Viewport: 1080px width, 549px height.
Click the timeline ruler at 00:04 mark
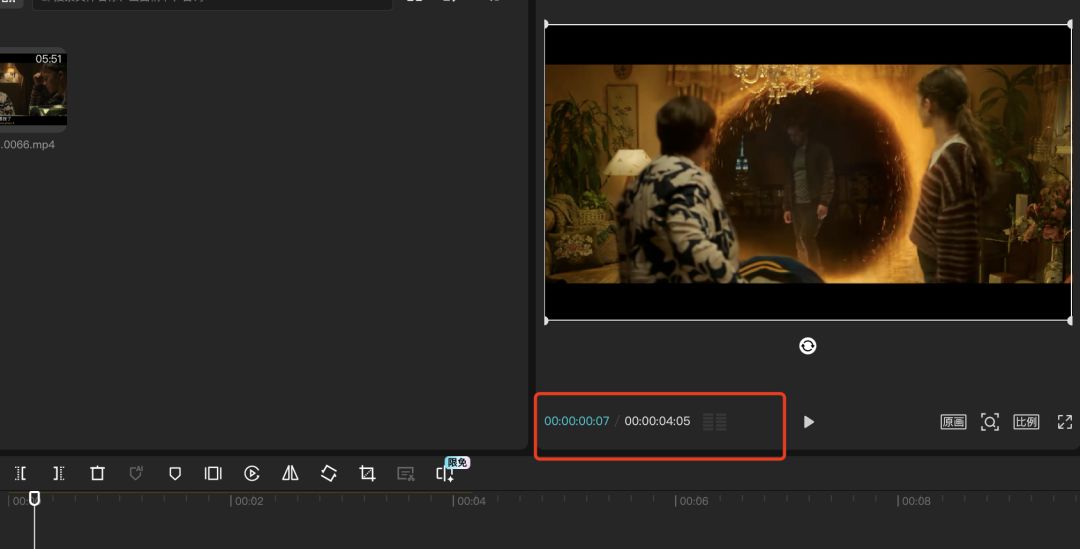[471, 501]
